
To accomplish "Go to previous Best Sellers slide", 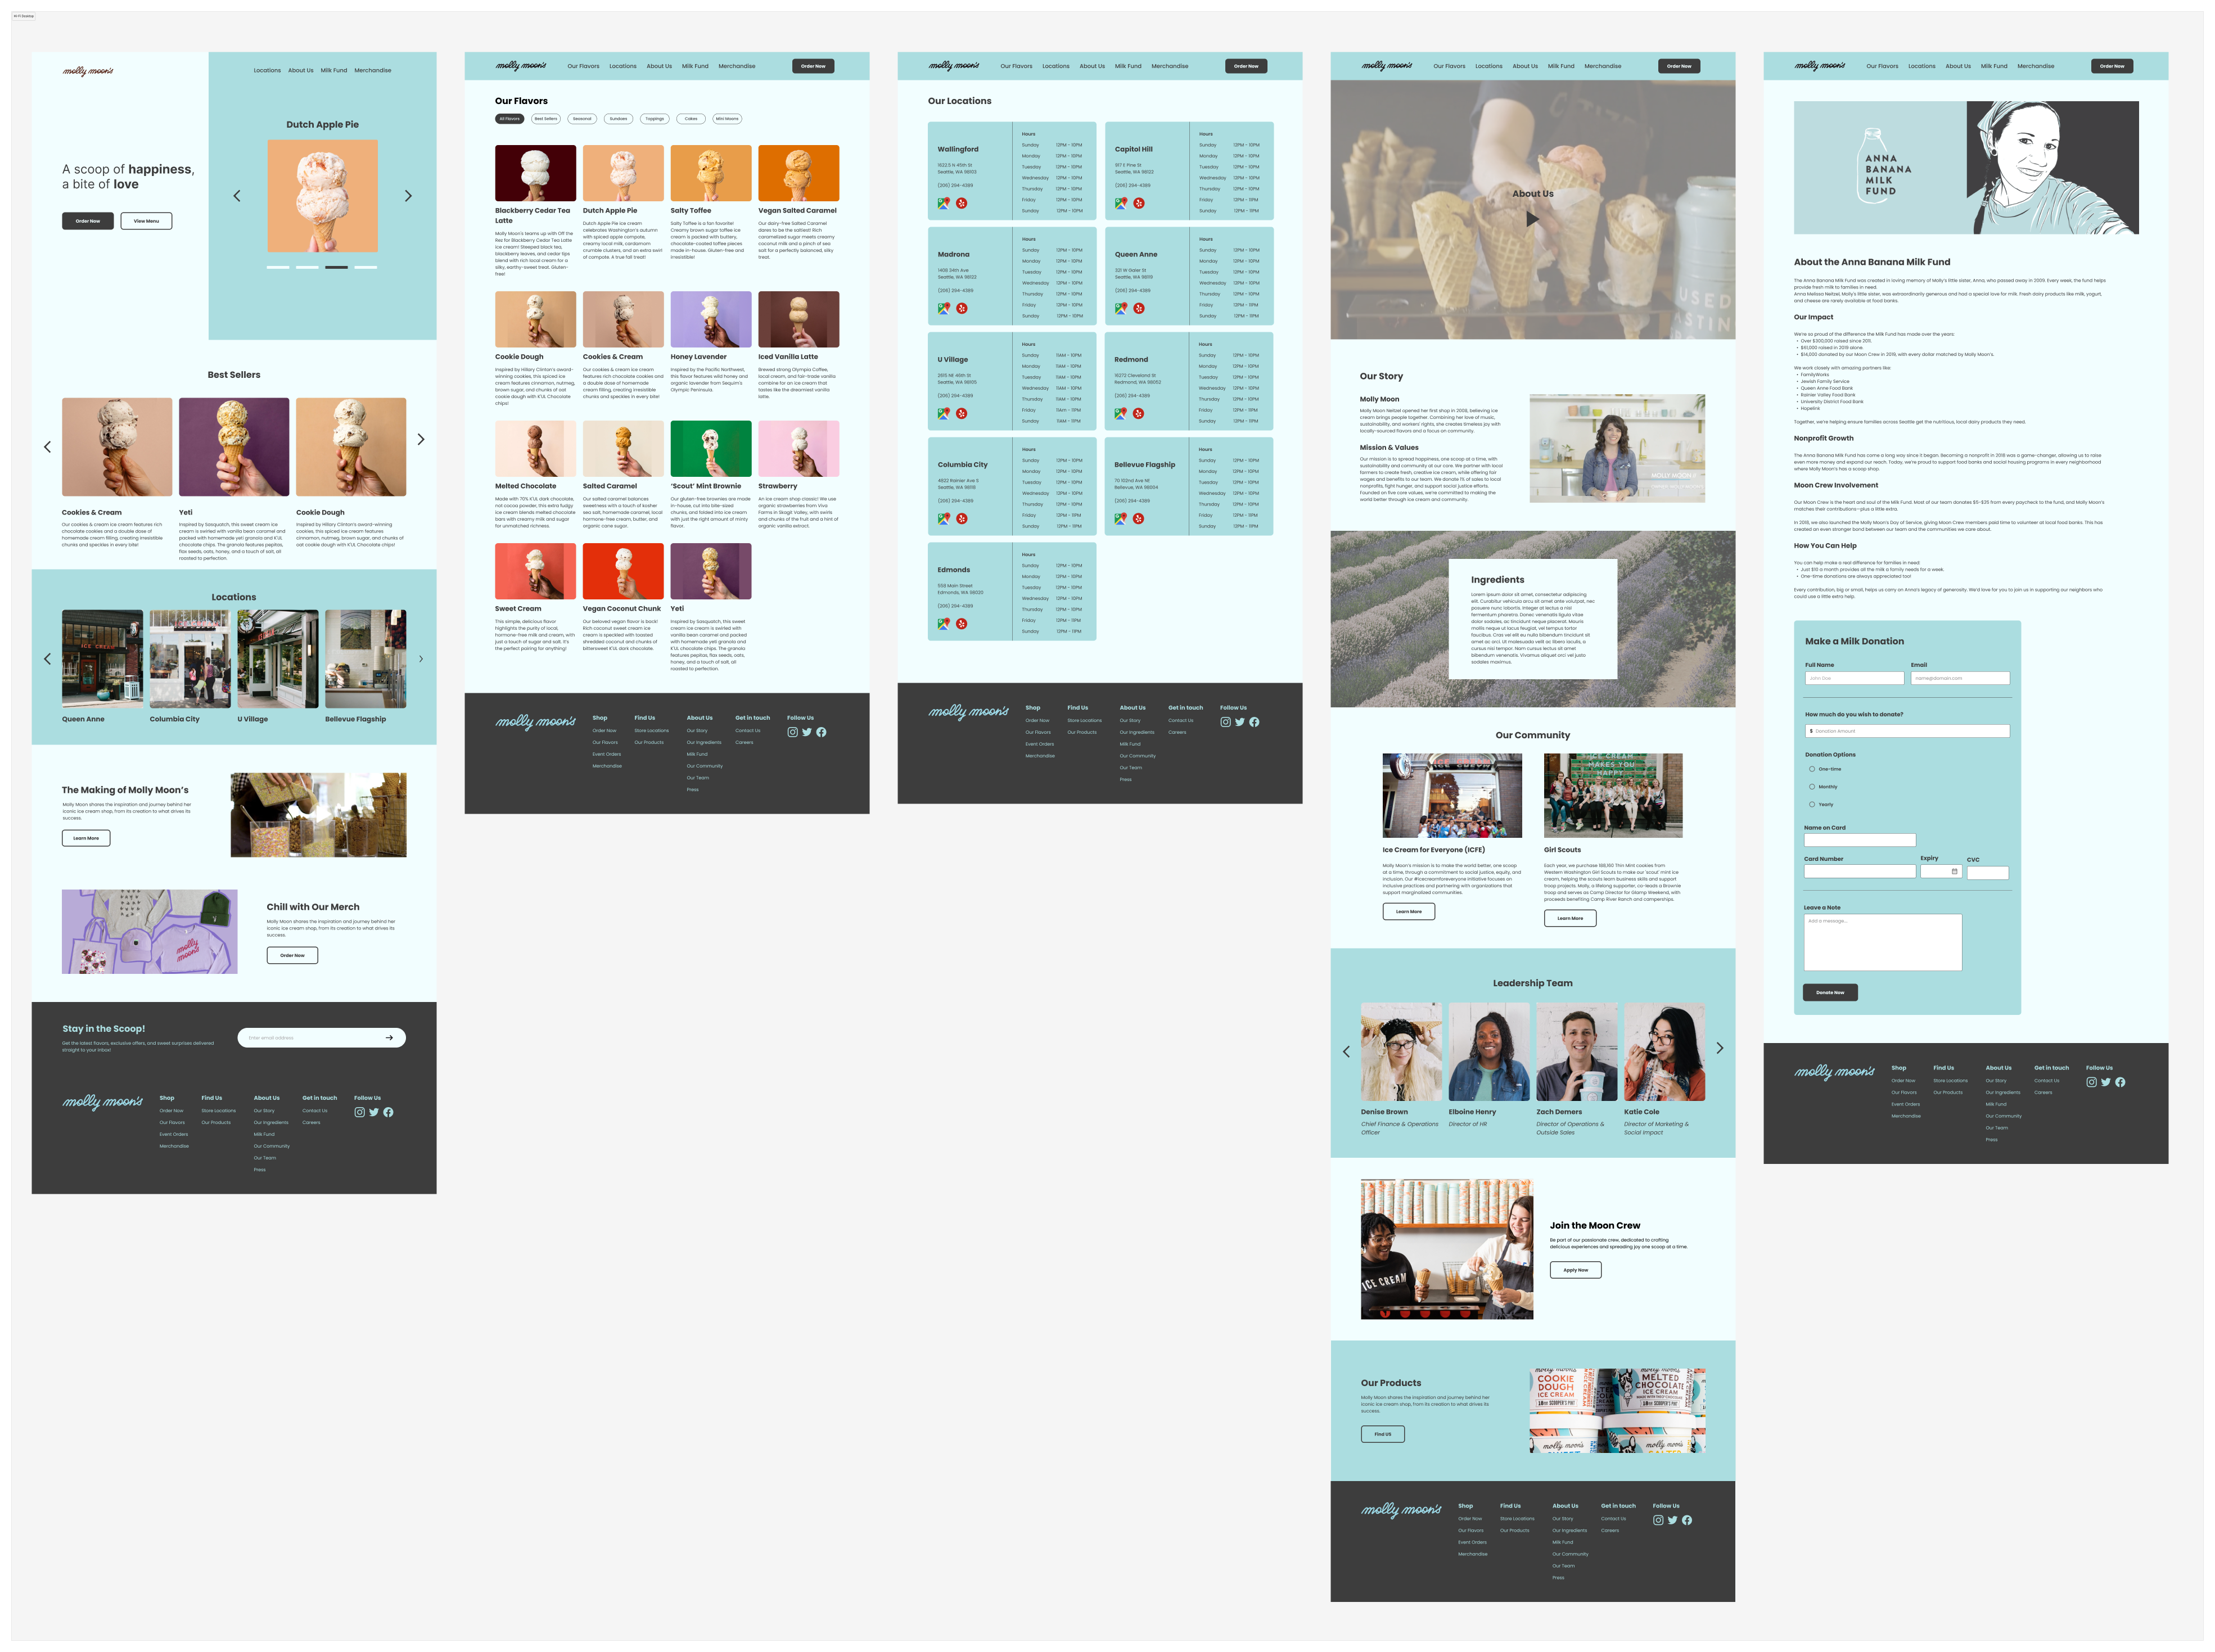I will click(x=47, y=447).
